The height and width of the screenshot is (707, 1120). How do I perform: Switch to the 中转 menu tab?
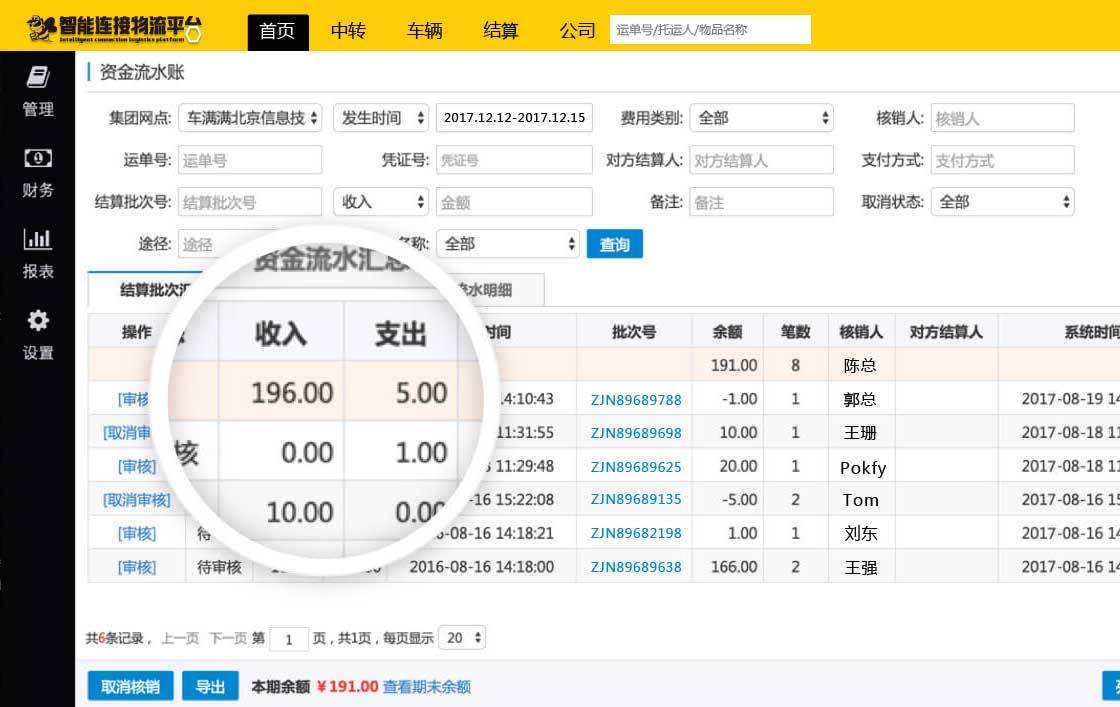[x=348, y=31]
